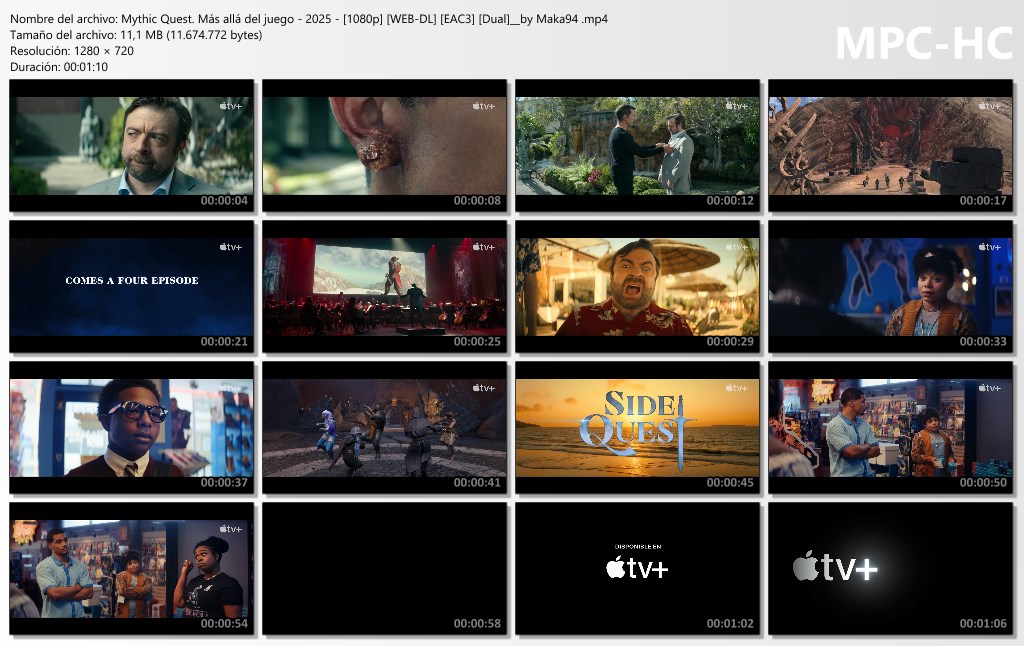1024x646 pixels.
Task: Open the orchestra concert thumbnail at 00:00:25
Action: tap(385, 287)
